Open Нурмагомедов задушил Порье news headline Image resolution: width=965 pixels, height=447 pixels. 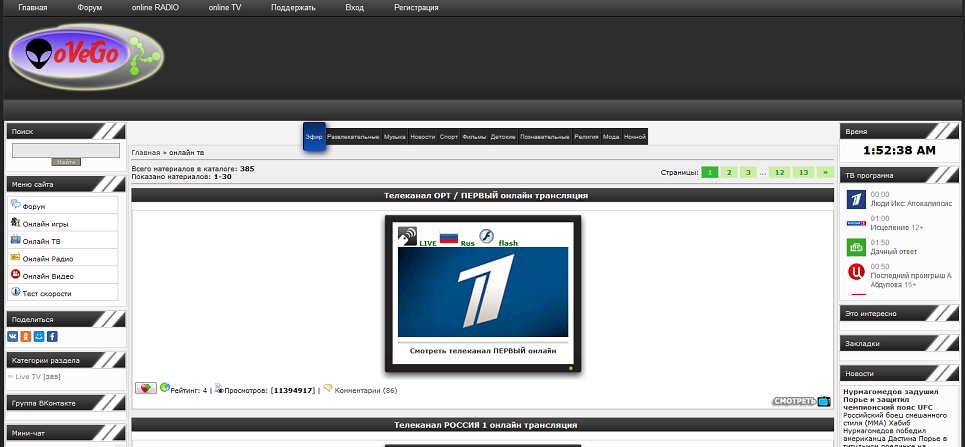(x=890, y=399)
